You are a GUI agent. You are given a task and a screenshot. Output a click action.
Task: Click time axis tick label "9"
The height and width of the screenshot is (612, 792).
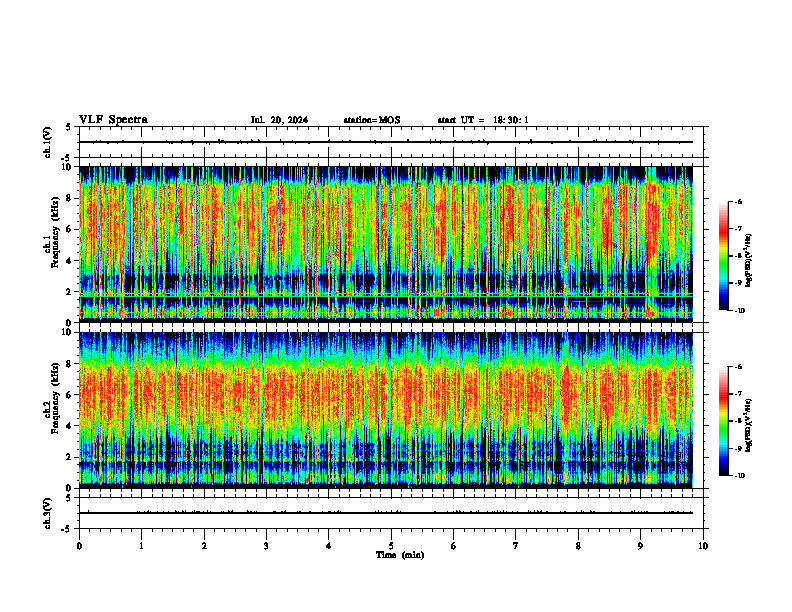(x=640, y=546)
